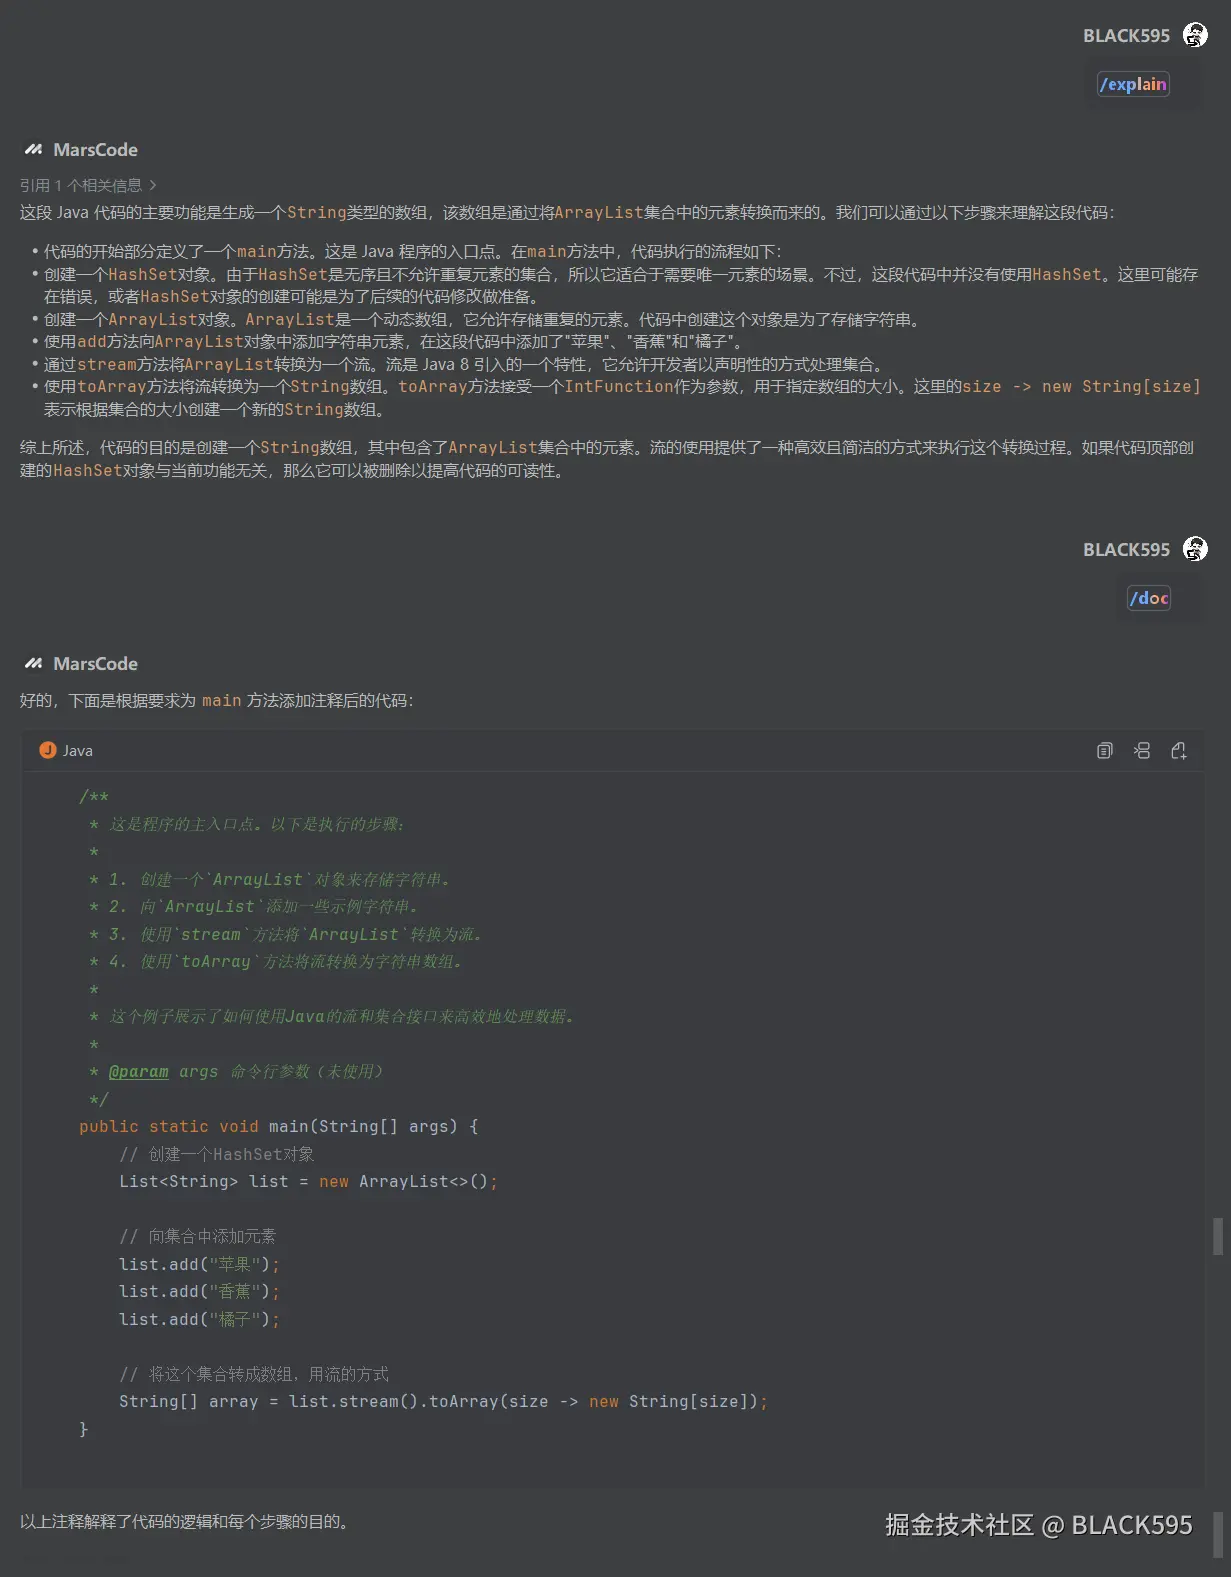Click the closing text 以上注释解释了代码的逻辑
The height and width of the screenshot is (1577, 1231).
[186, 1521]
